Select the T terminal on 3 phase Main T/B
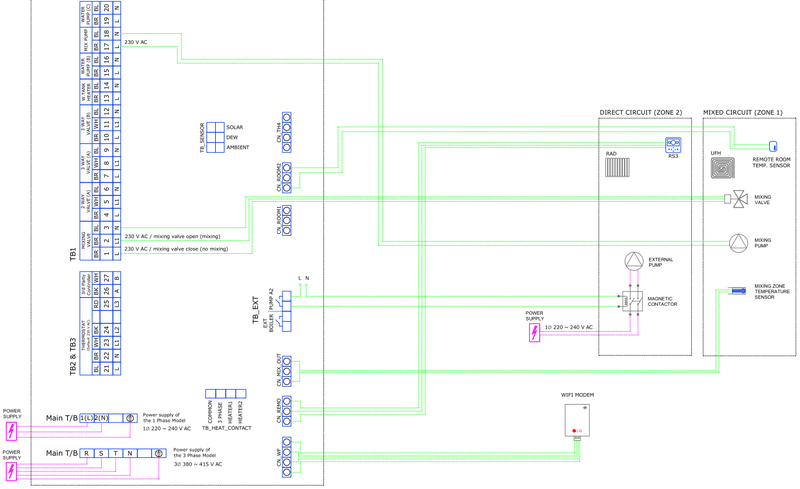This screenshot has width=800, height=489. (x=116, y=453)
